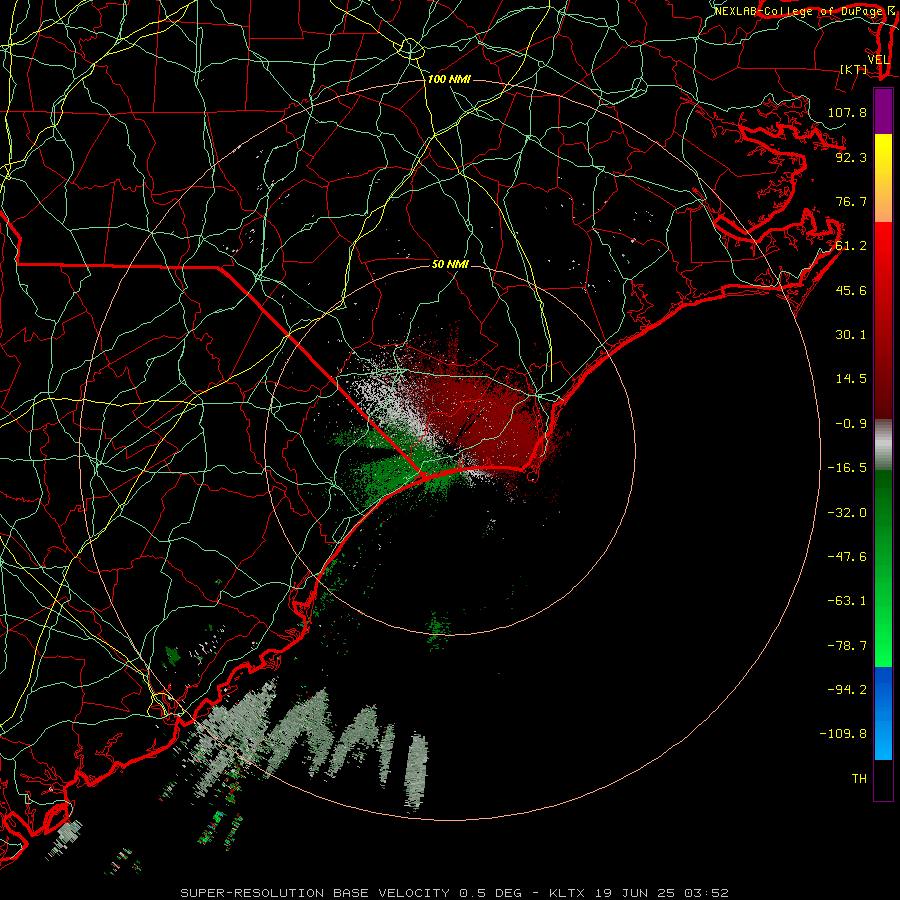Image resolution: width=900 pixels, height=900 pixels.
Task: Click the green segment of the velocity scale
Action: 883,568
